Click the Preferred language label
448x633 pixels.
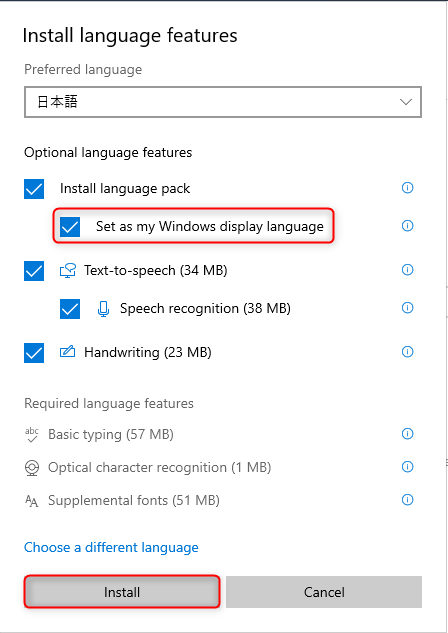click(83, 69)
